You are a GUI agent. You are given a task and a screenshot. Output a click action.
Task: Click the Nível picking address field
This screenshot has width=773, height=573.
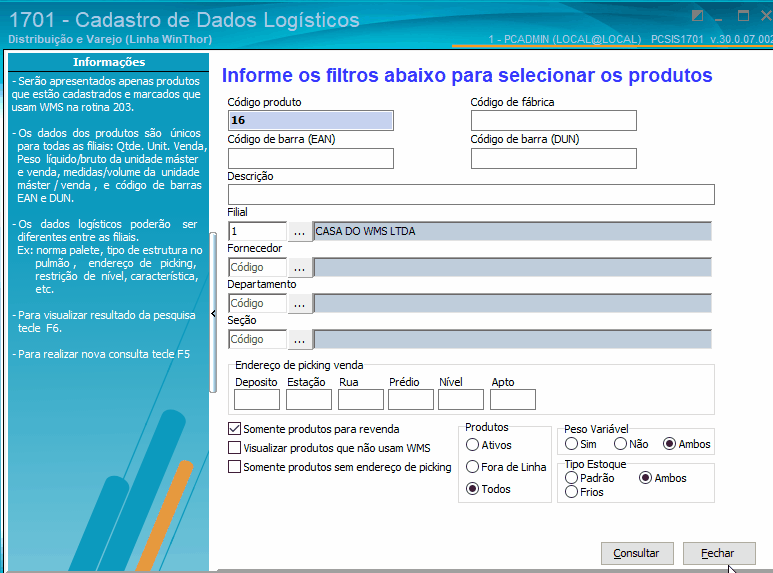[461, 399]
